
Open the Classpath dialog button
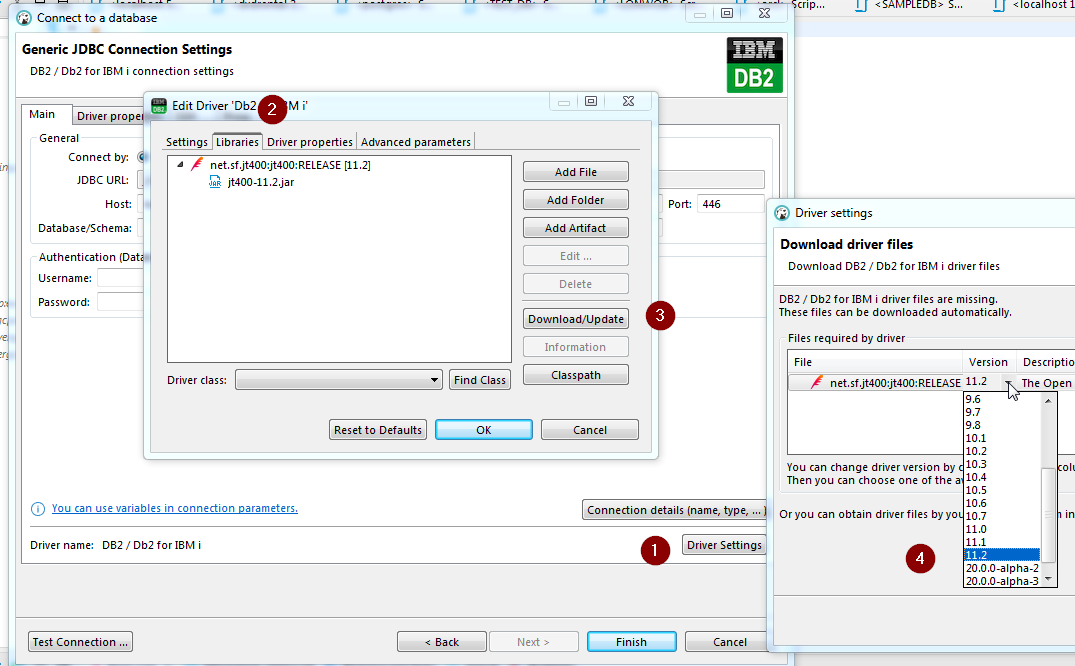[x=576, y=375]
